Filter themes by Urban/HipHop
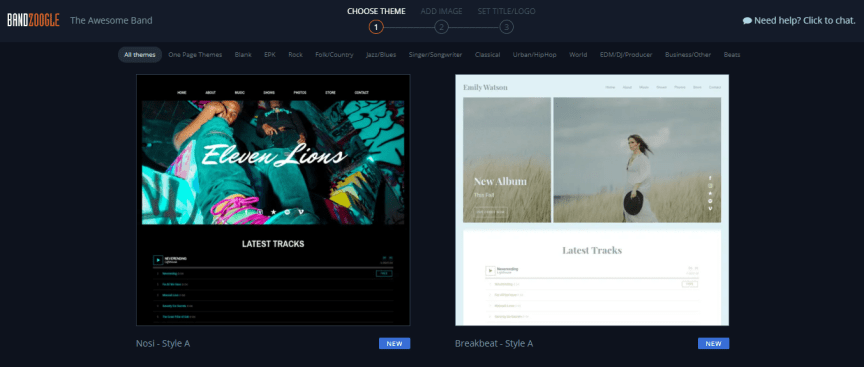The image size is (864, 367). click(x=534, y=55)
